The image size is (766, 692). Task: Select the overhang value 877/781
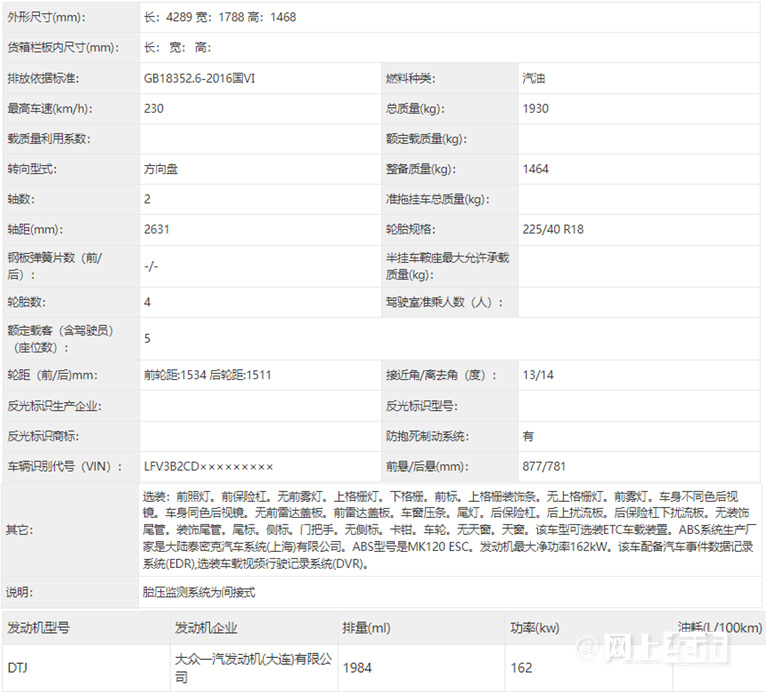544,466
